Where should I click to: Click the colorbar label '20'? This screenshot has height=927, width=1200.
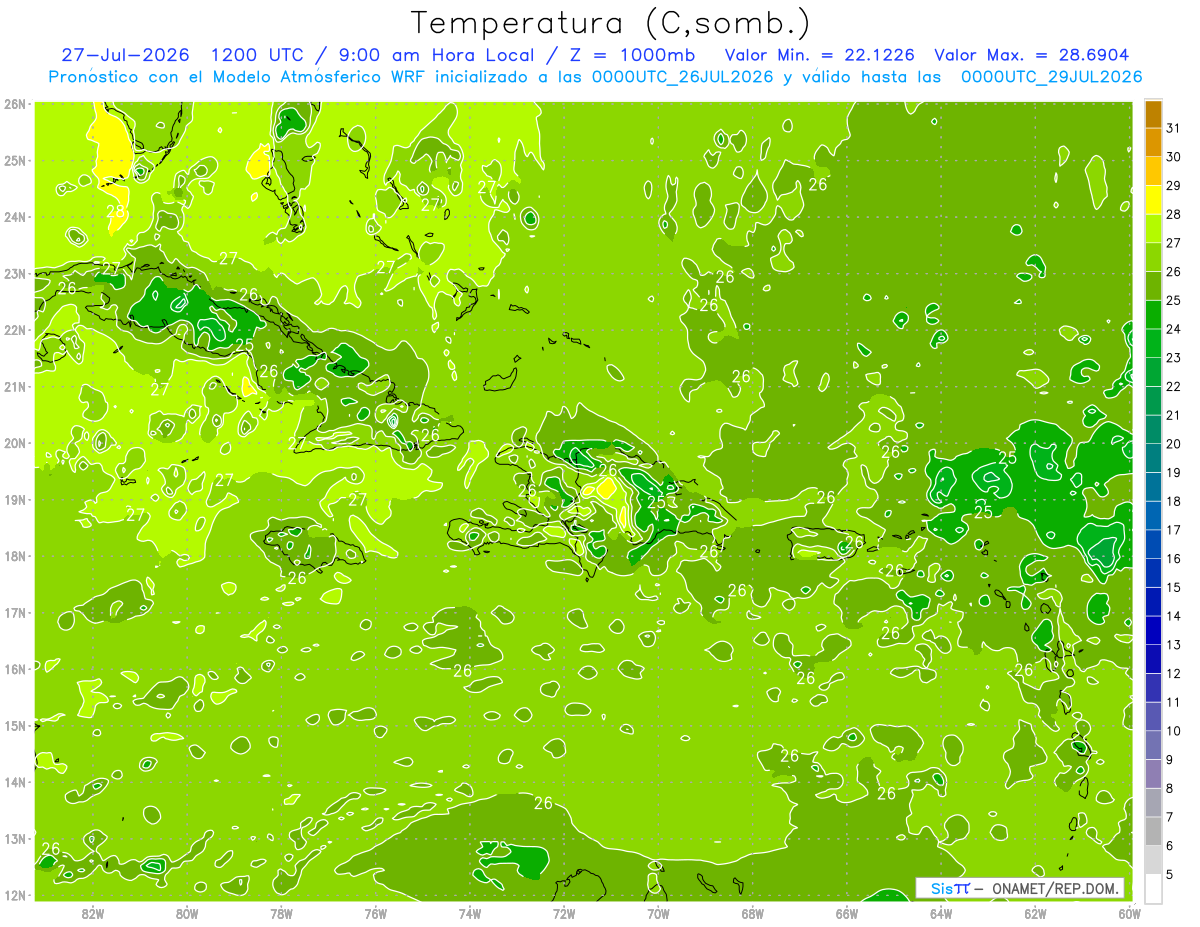point(1174,444)
